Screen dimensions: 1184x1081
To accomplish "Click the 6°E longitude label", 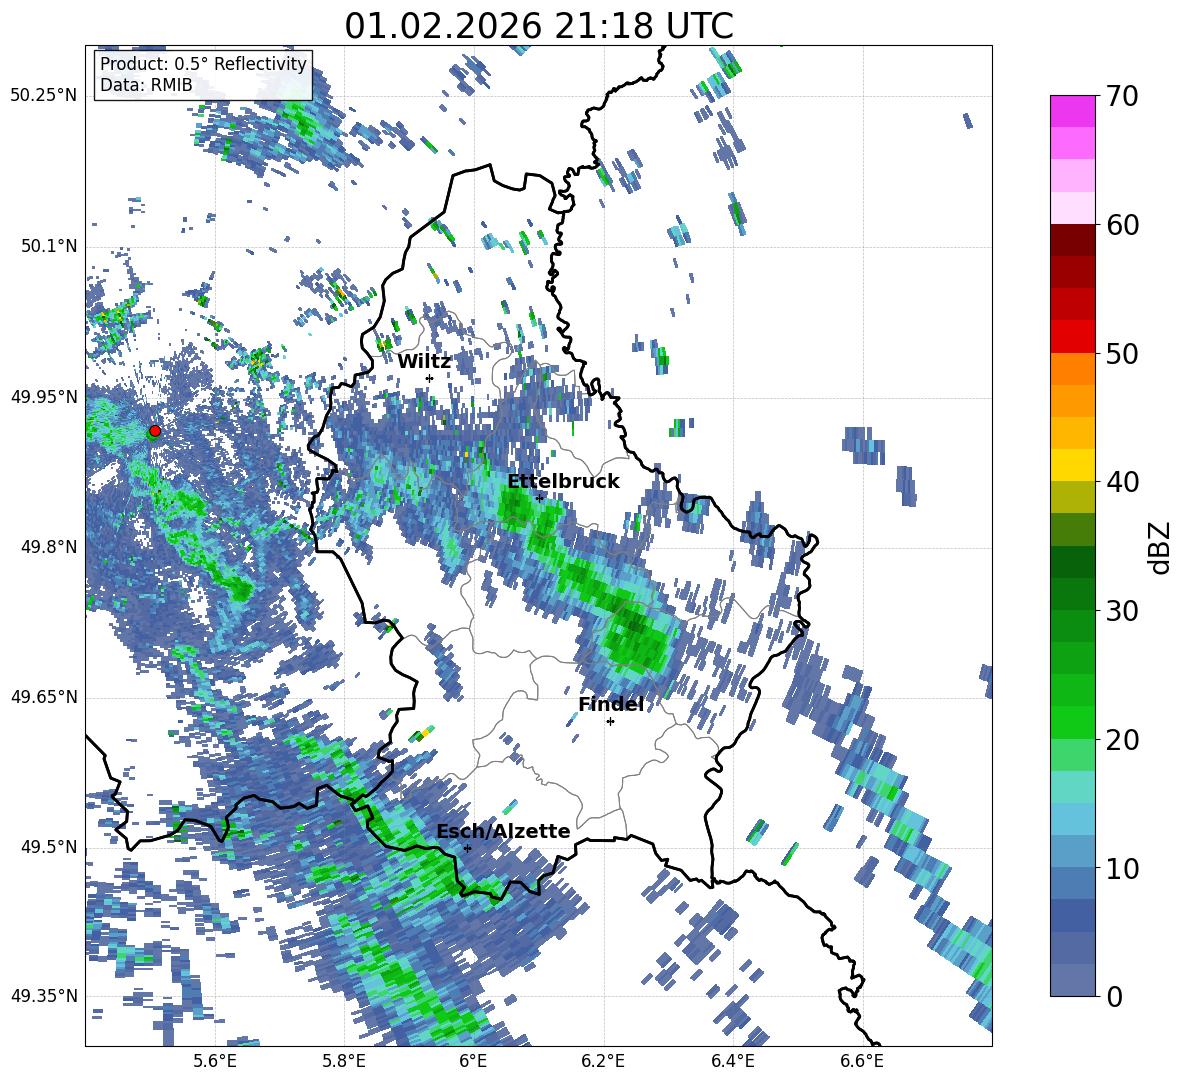I will [x=473, y=1062].
